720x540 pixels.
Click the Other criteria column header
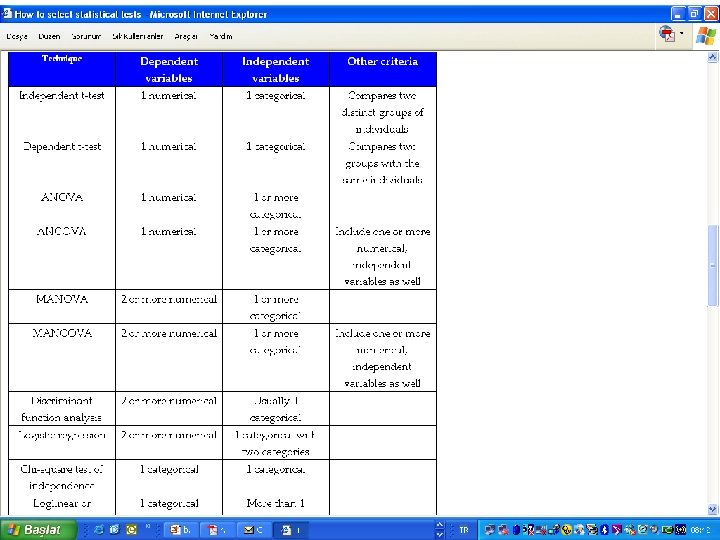pyautogui.click(x=382, y=69)
